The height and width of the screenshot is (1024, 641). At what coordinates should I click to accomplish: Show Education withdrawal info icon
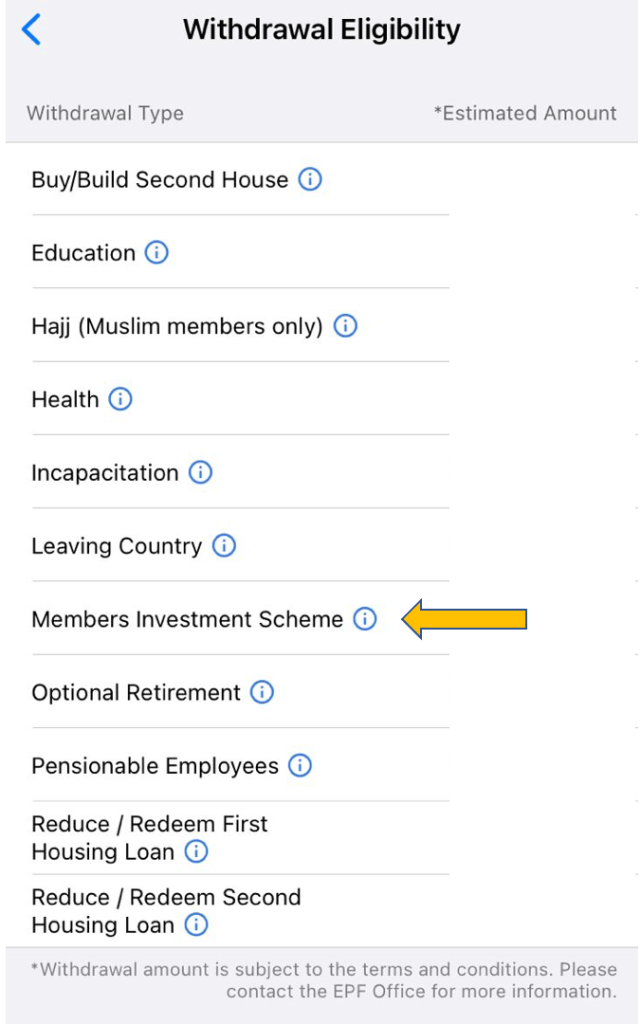(157, 253)
